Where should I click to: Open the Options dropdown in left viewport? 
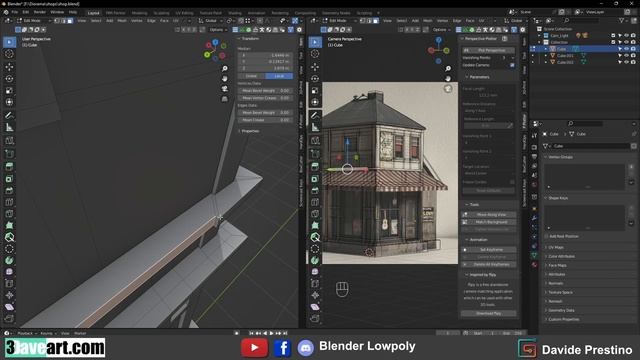[x=217, y=30]
